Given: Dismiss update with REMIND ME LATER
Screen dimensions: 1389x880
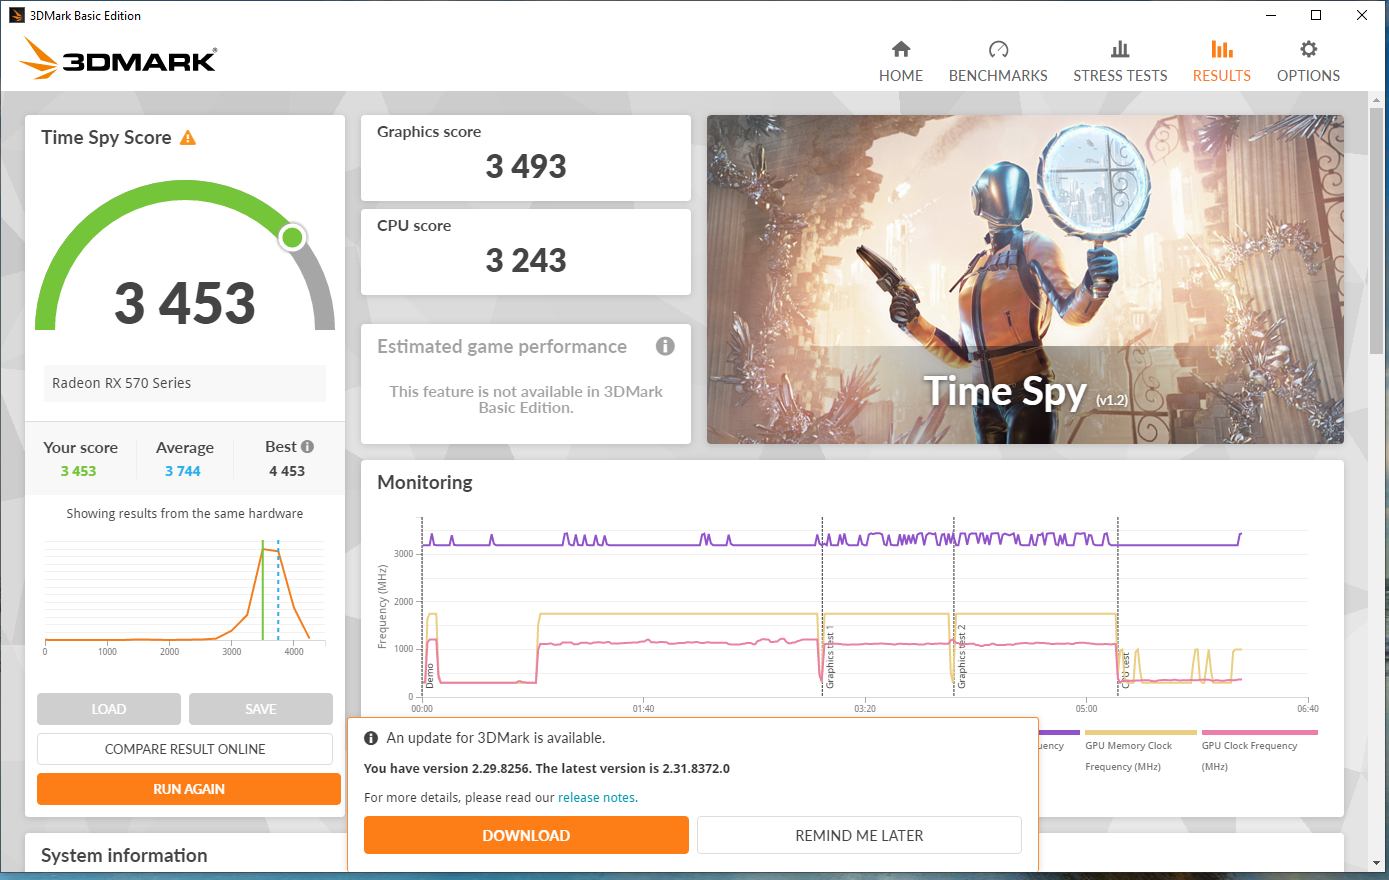Looking at the screenshot, I should coord(859,835).
